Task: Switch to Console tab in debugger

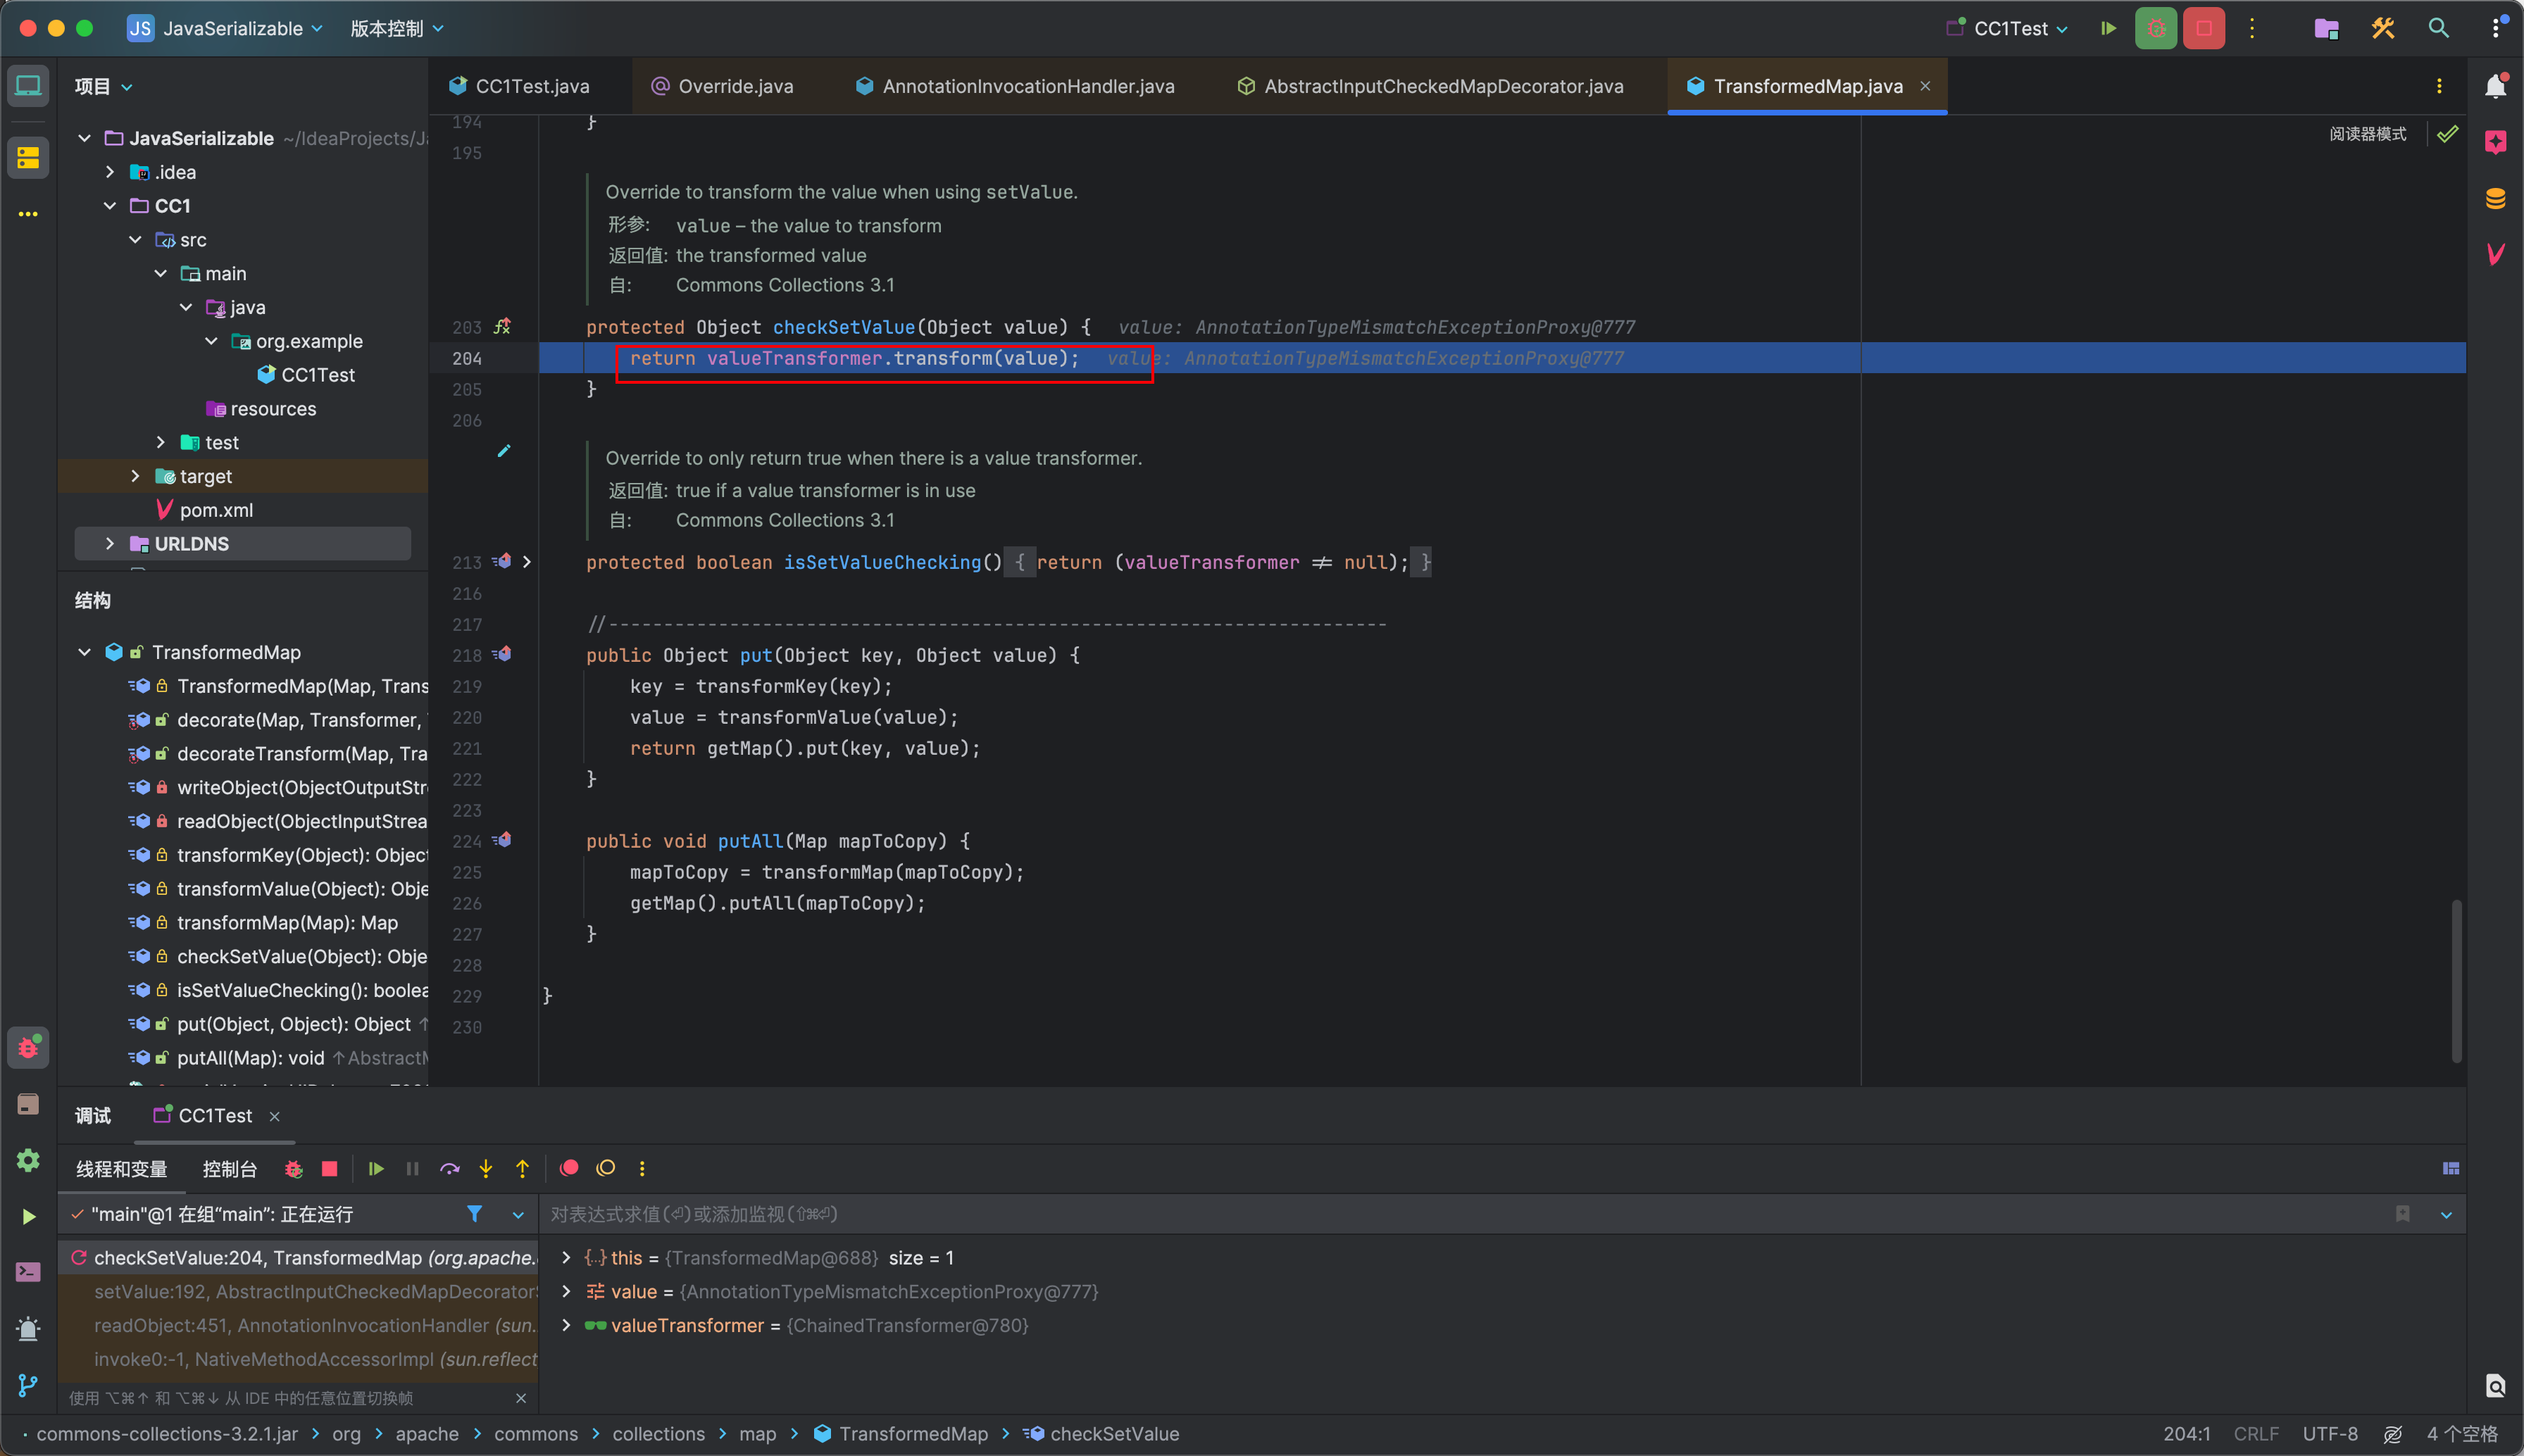Action: tap(230, 1169)
